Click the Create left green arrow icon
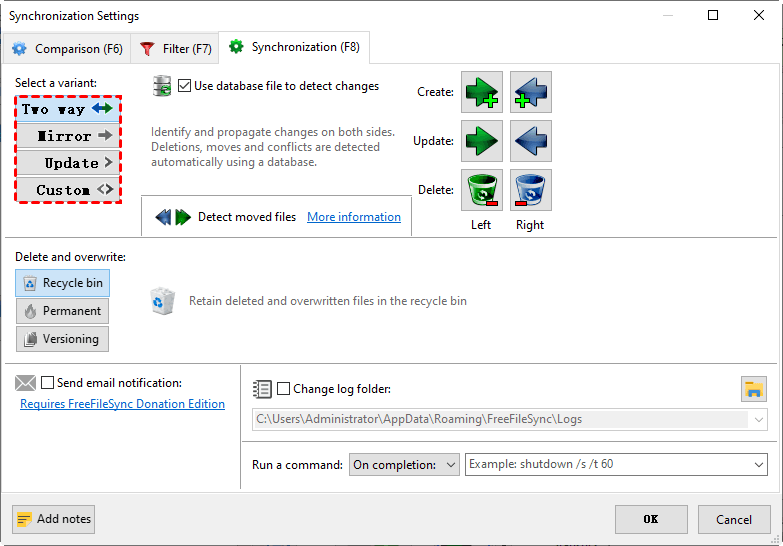This screenshot has height=546, width=783. pyautogui.click(x=481, y=92)
